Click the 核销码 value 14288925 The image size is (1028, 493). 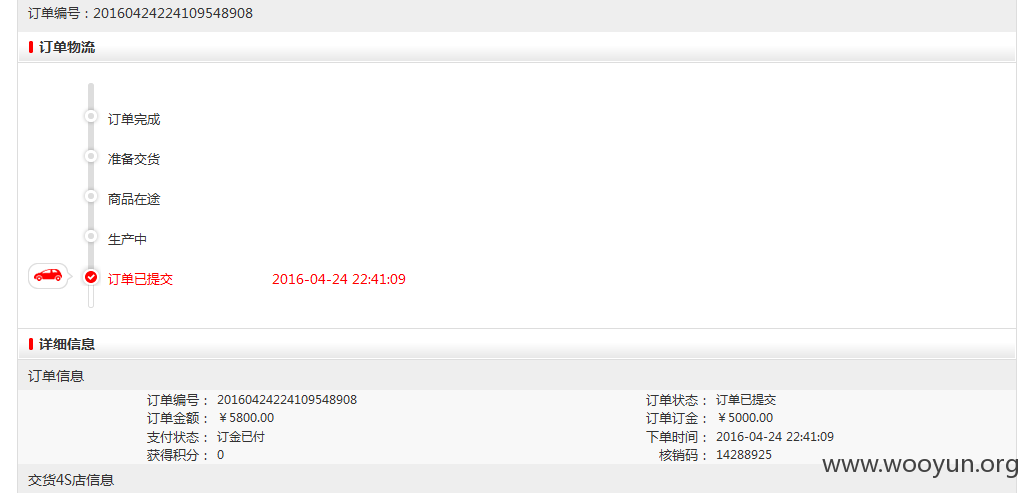point(744,455)
